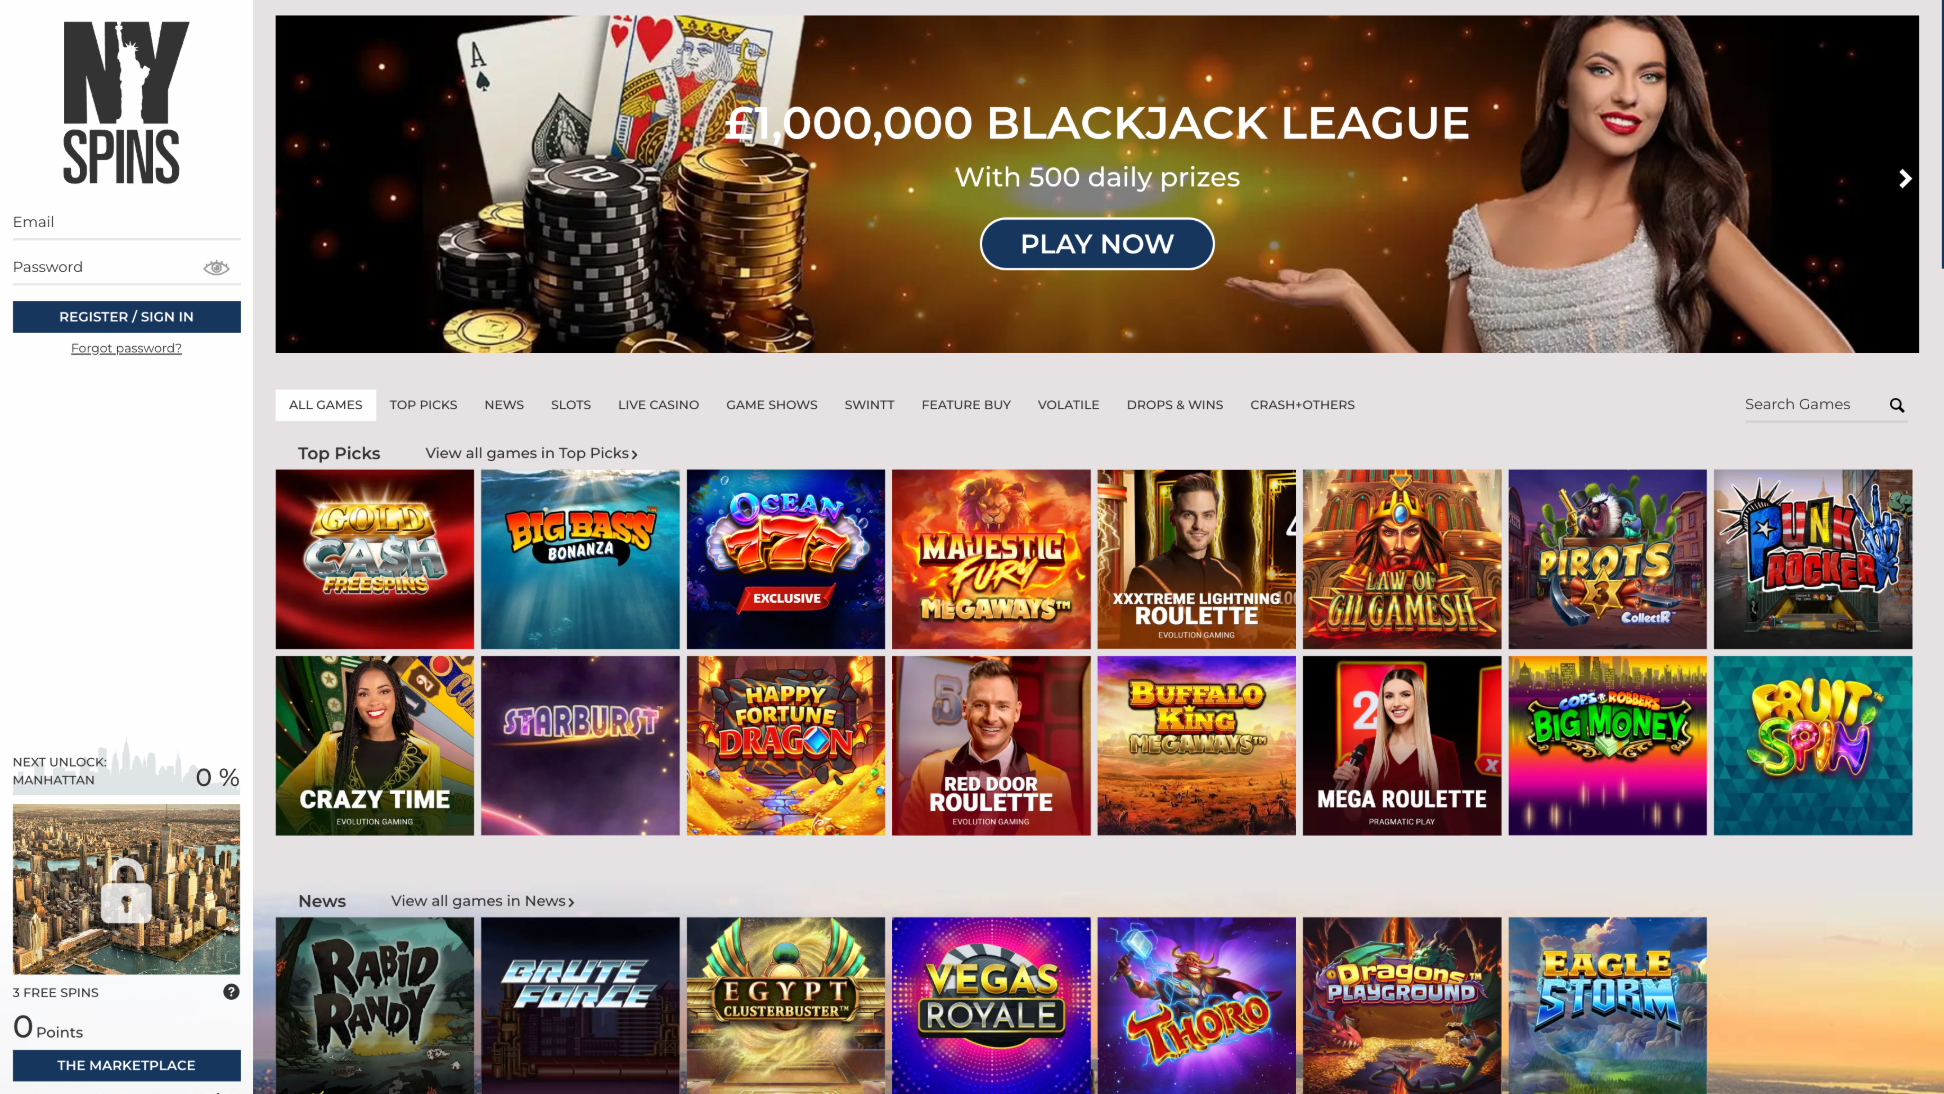The width and height of the screenshot is (1944, 1094).
Task: Toggle password visibility eye icon
Action: click(216, 267)
